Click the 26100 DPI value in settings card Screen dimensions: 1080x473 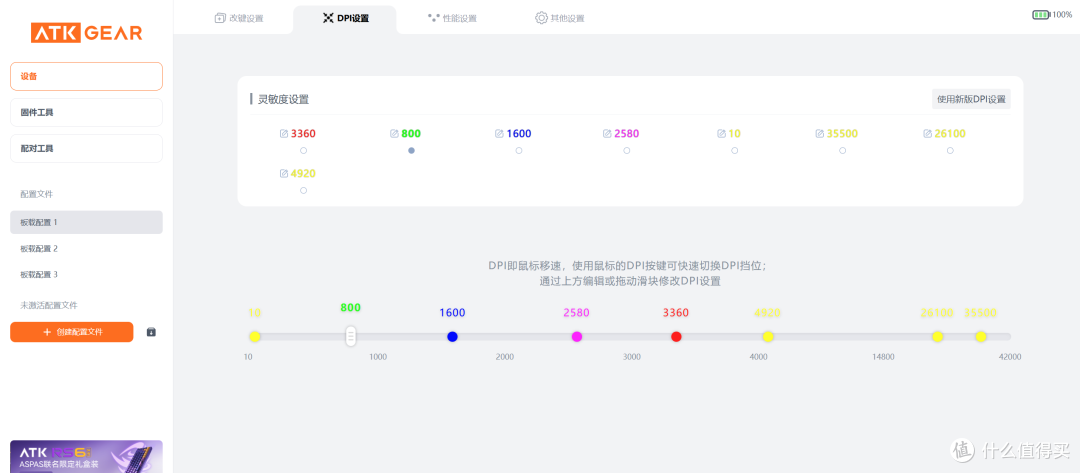(x=950, y=134)
